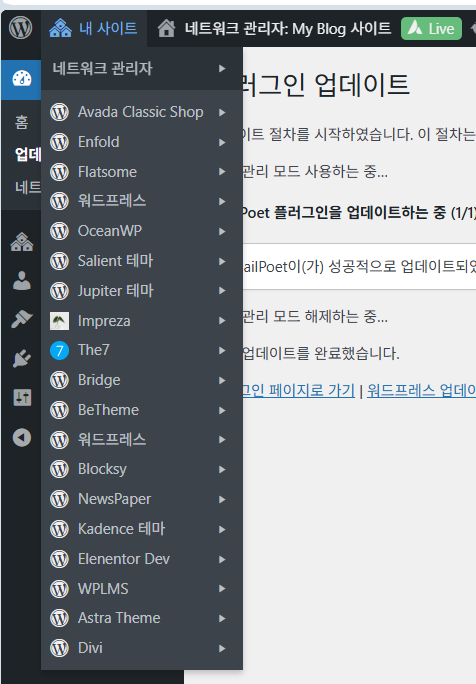Expand the 네트워크 관리자 submenu arrow
Image resolution: width=476 pixels, height=684 pixels.
click(222, 68)
